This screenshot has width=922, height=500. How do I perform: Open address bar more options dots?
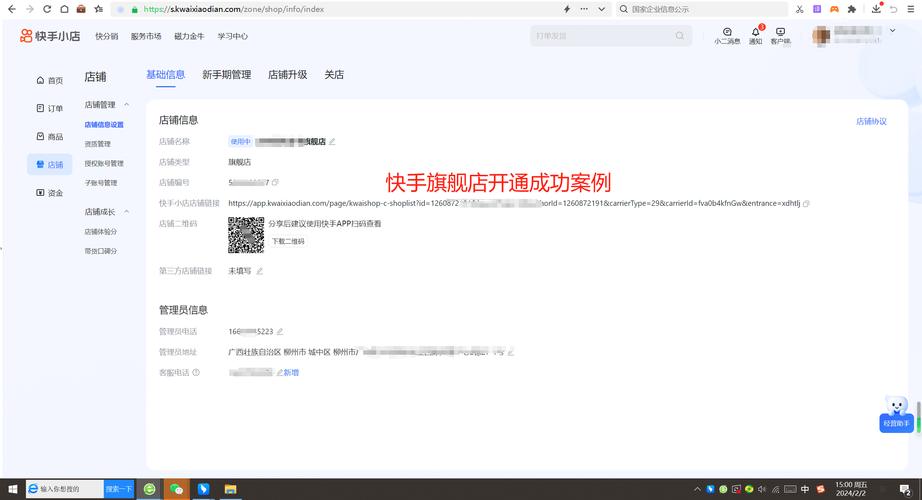(x=584, y=9)
